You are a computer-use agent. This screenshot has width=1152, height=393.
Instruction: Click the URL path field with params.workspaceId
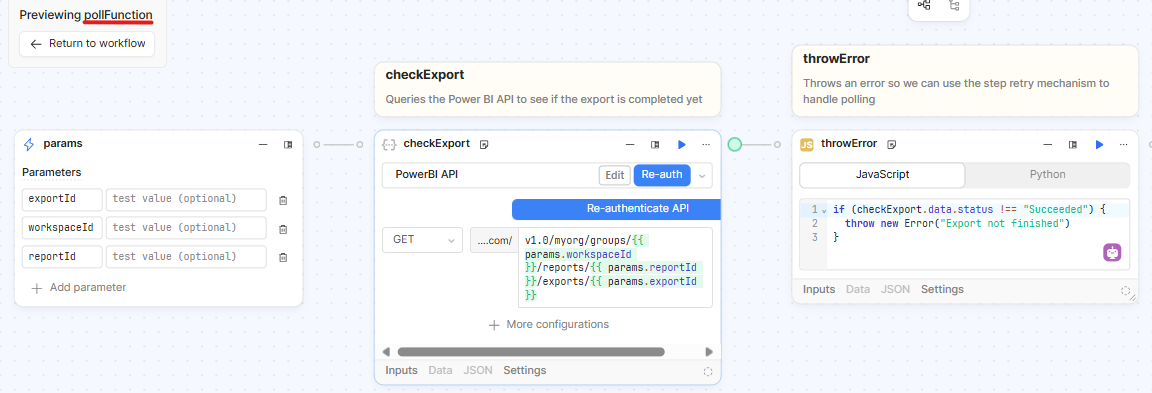click(615, 267)
